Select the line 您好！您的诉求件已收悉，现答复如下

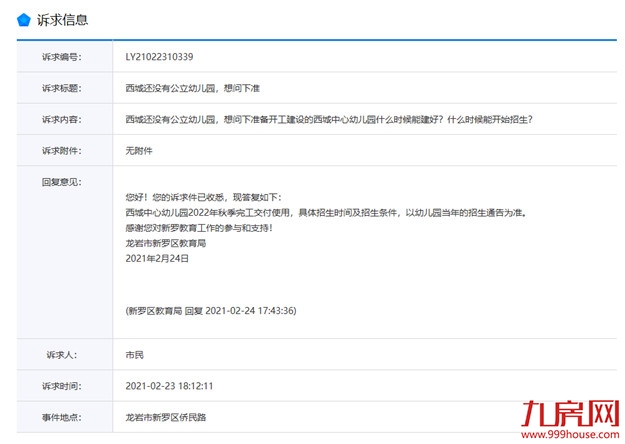[x=204, y=197]
